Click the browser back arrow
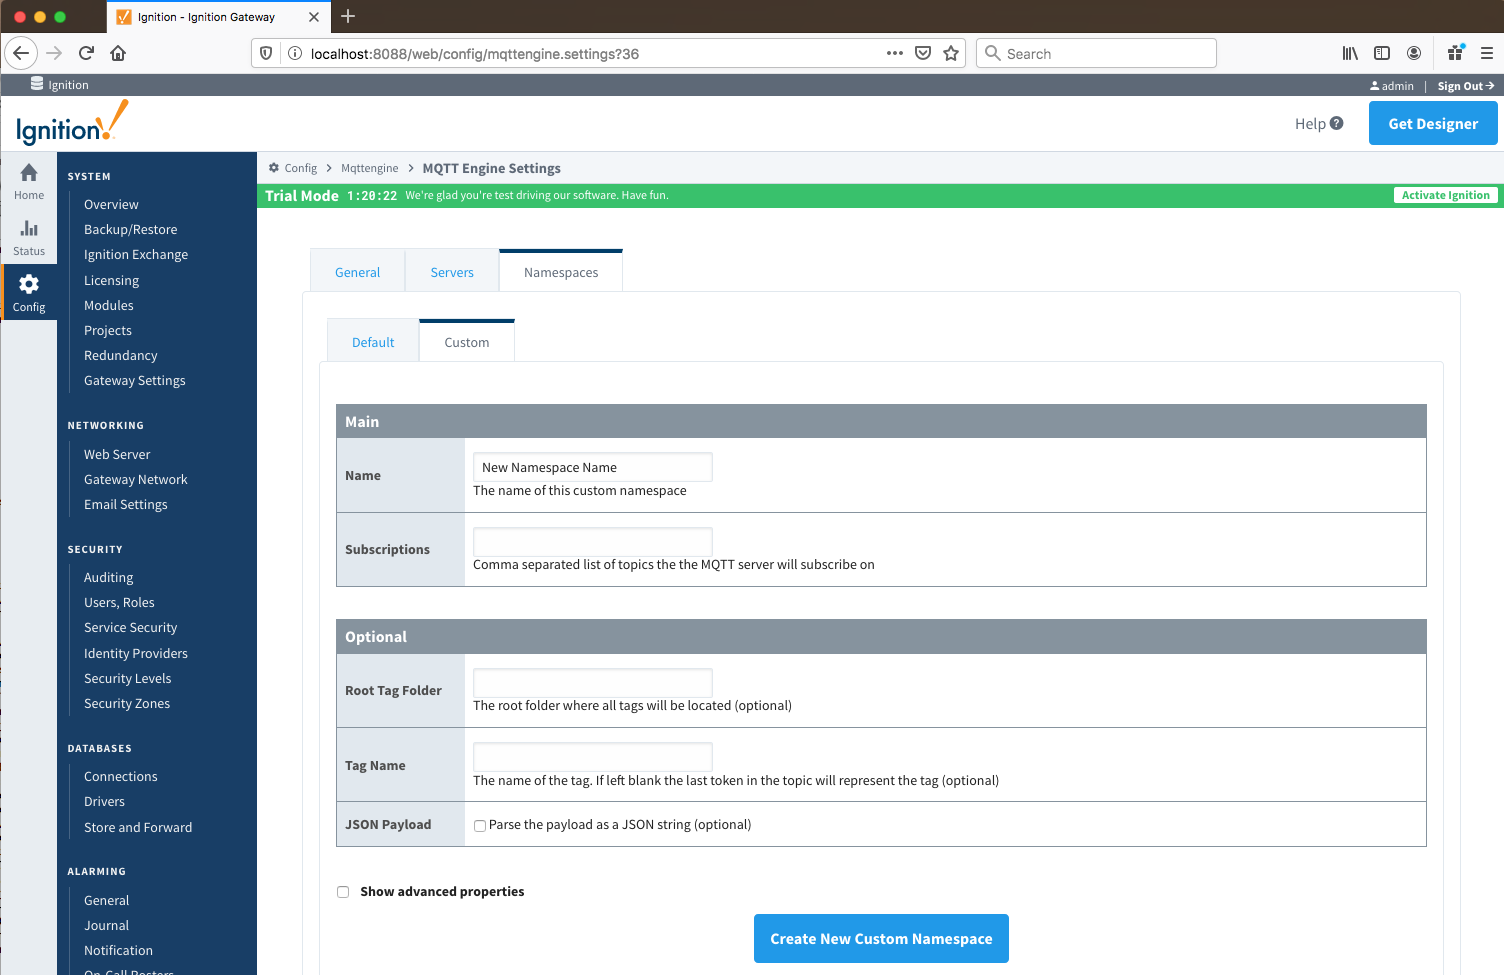1504x975 pixels. pos(21,53)
